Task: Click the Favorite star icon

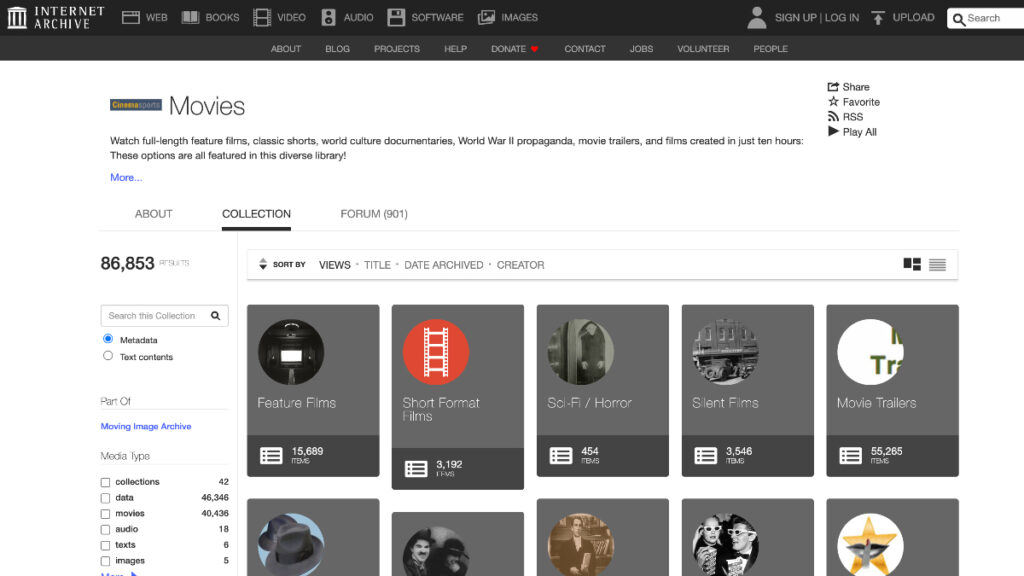Action: coord(833,102)
